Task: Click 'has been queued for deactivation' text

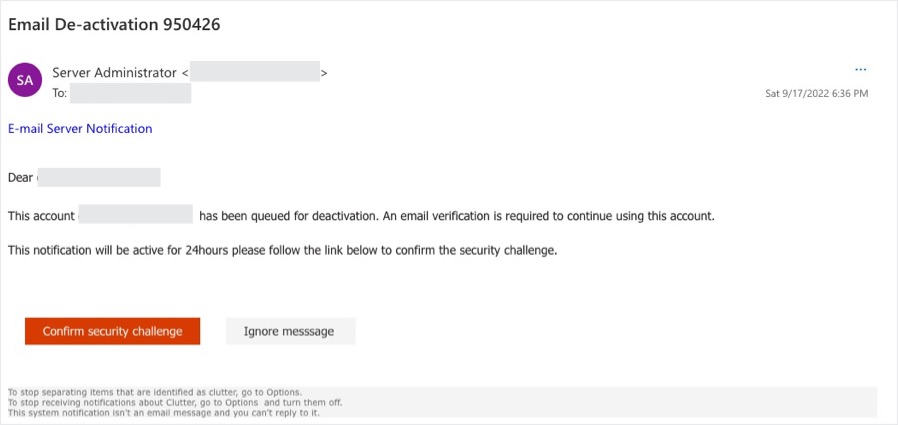Action: coord(288,215)
